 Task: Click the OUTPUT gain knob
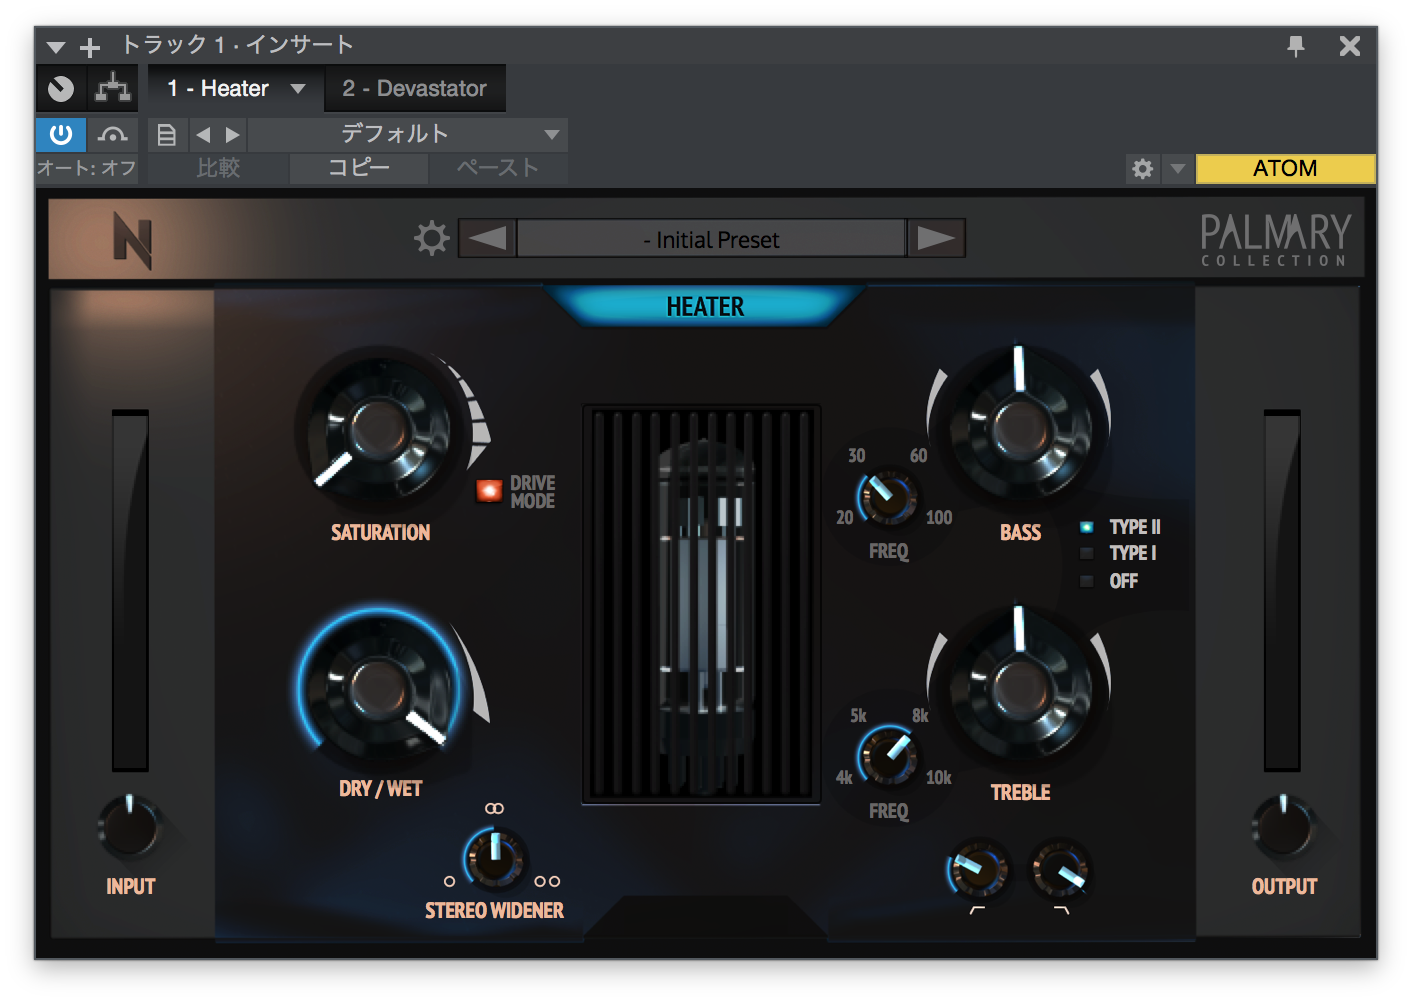coord(1284,827)
